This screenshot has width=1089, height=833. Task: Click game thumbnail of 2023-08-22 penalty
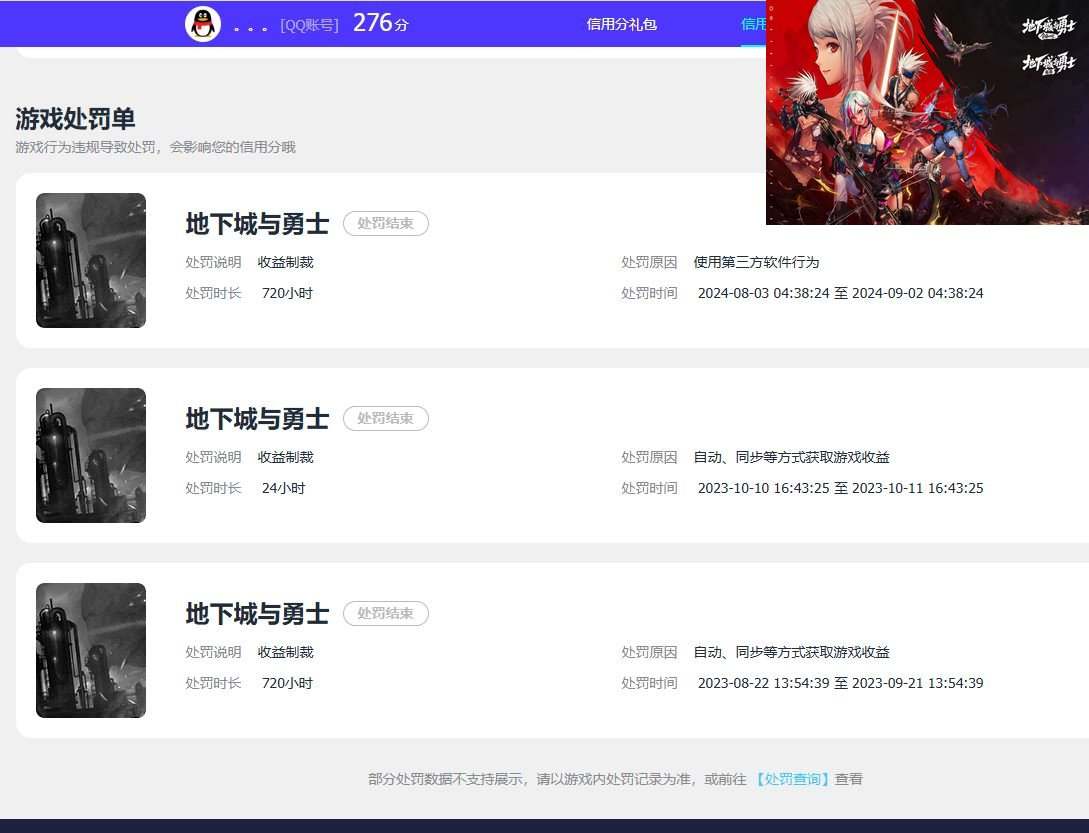pyautogui.click(x=91, y=650)
